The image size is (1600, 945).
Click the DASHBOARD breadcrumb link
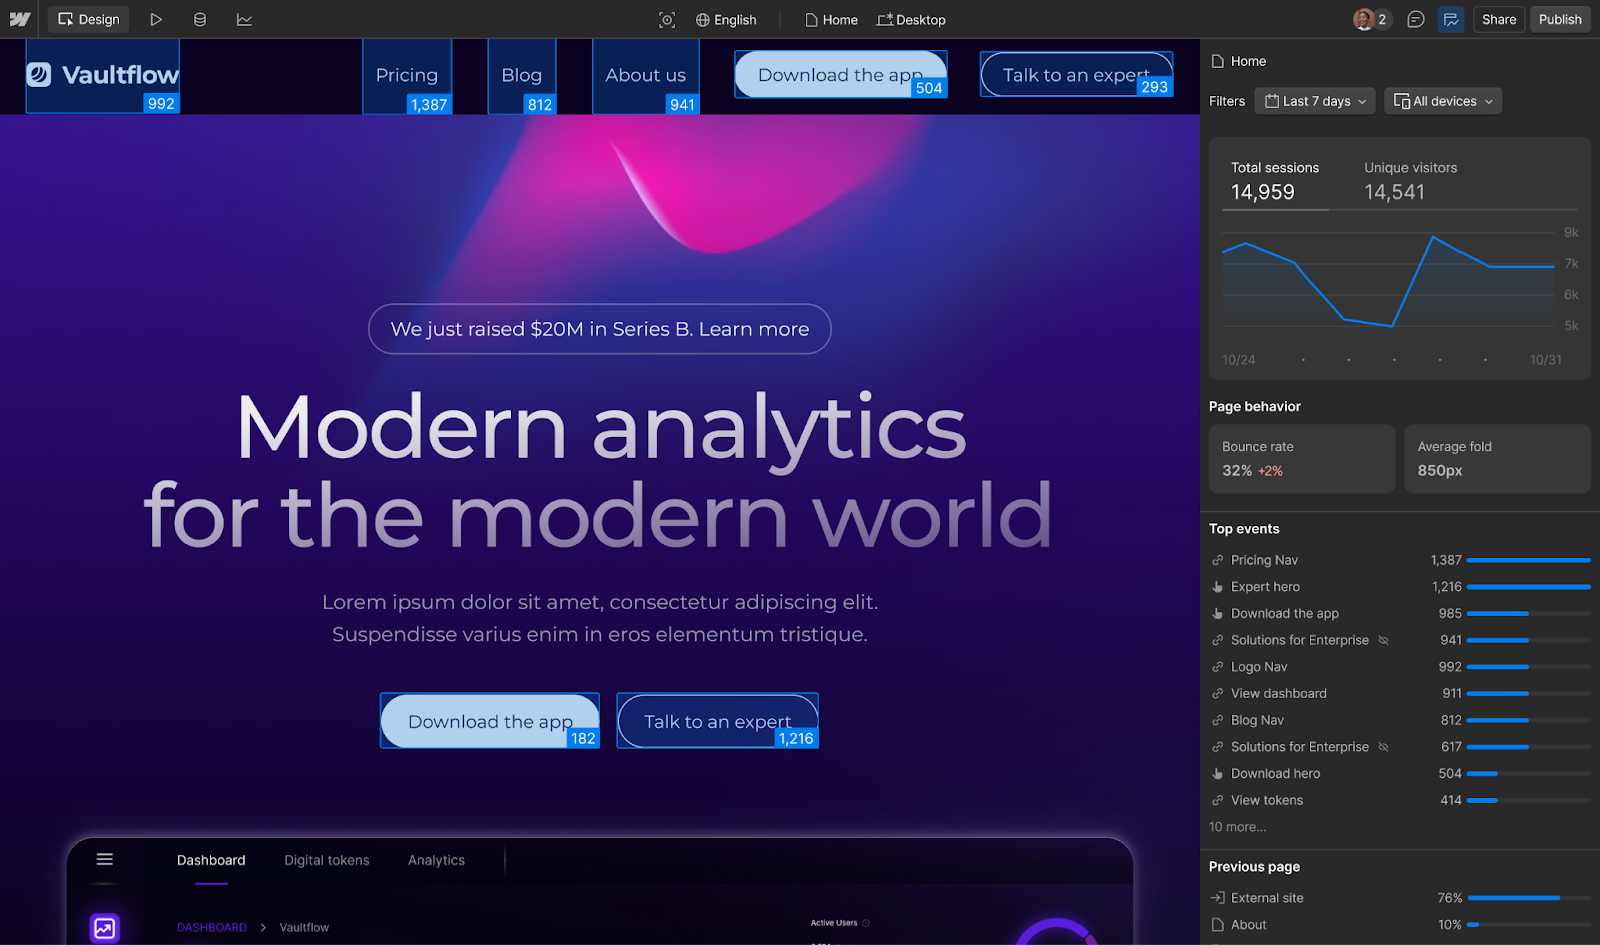point(212,928)
